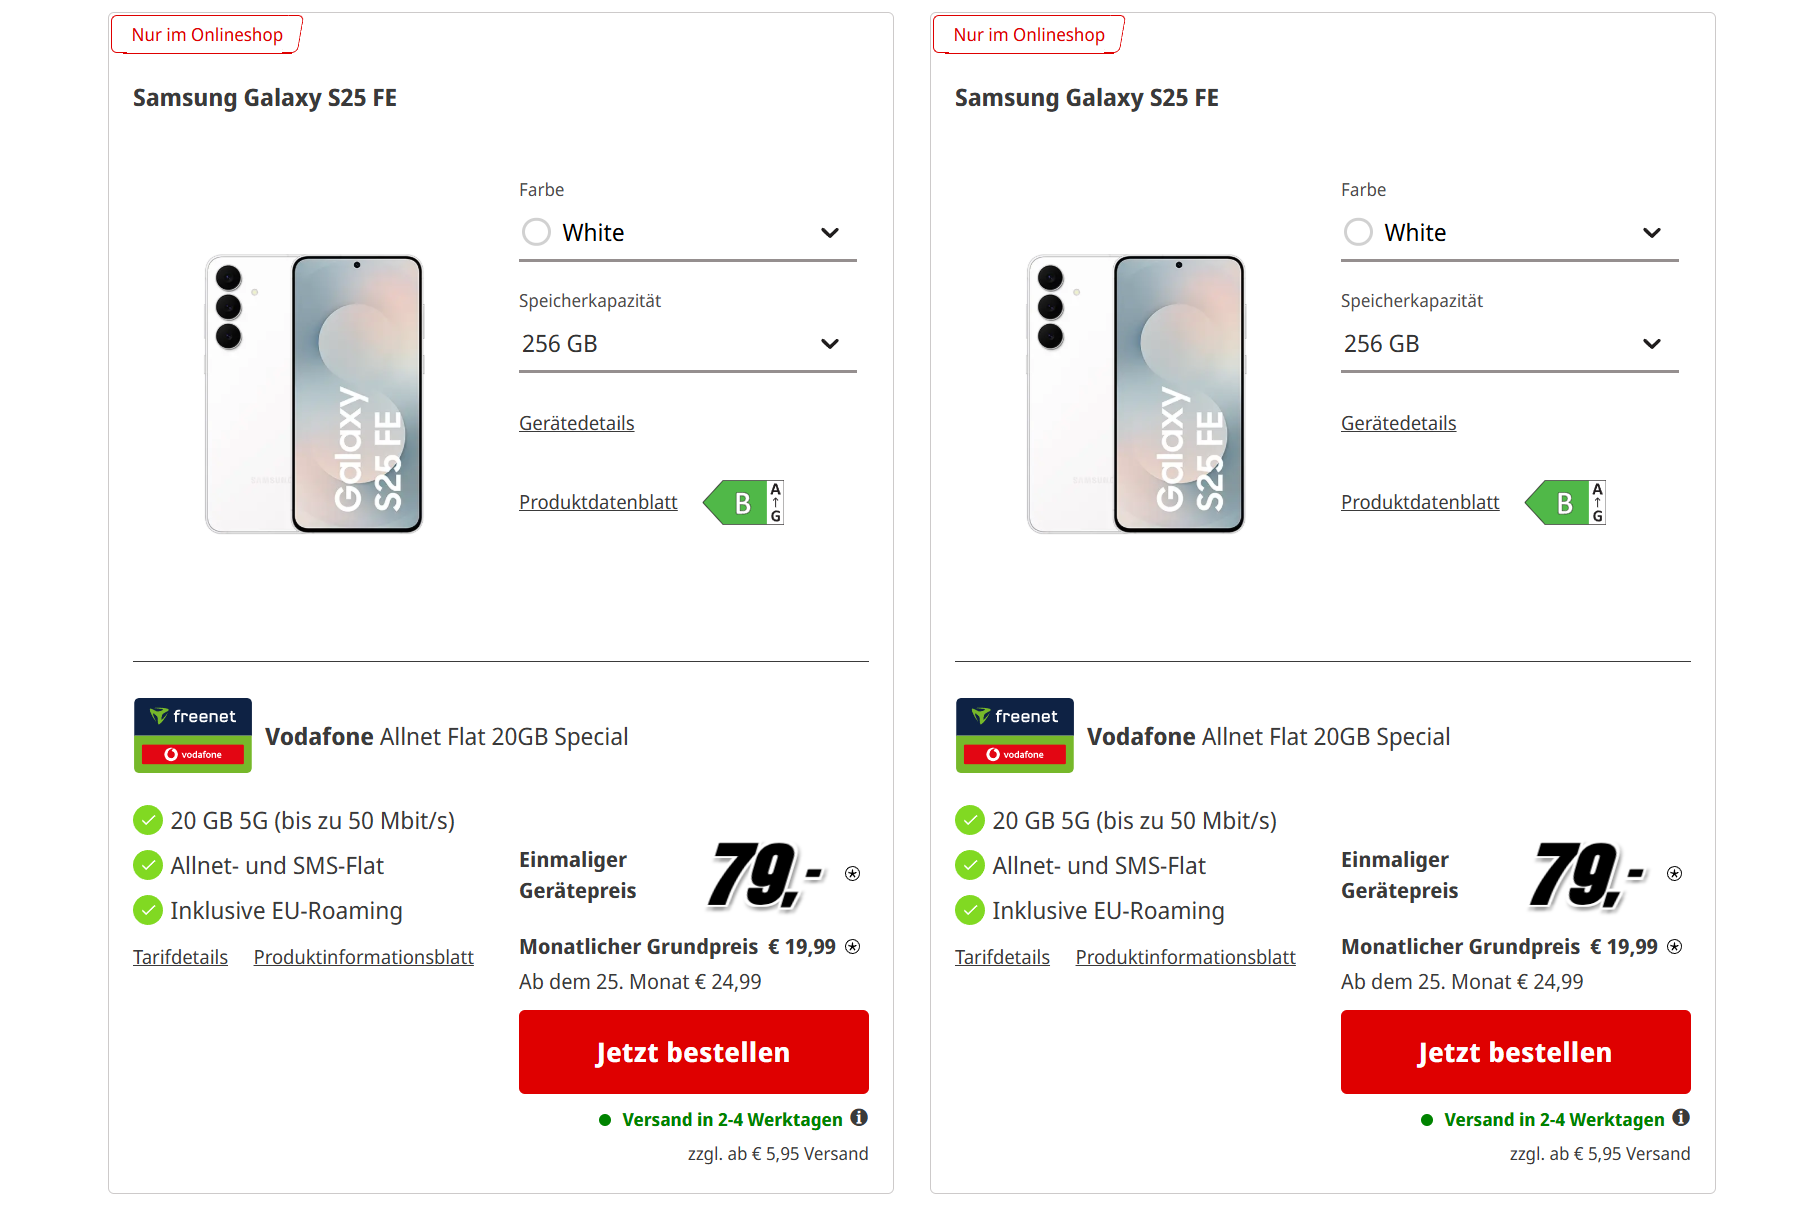The width and height of the screenshot is (1803, 1216).
Task: Open Produktdatenblatt link in right card
Action: (1420, 502)
